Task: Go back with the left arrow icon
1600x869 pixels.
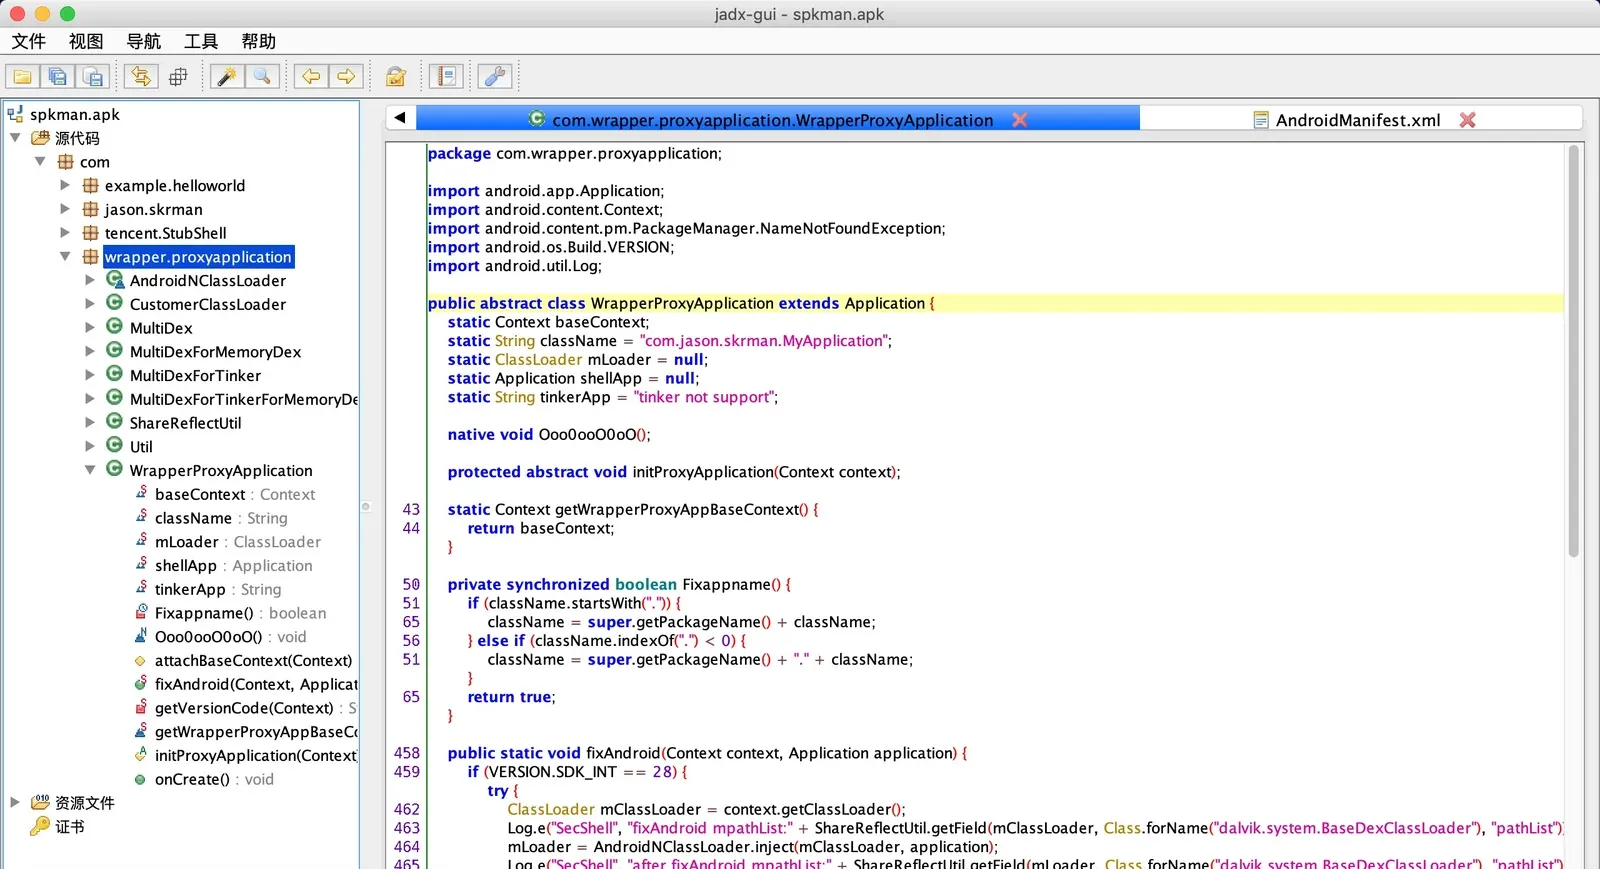Action: 311,77
